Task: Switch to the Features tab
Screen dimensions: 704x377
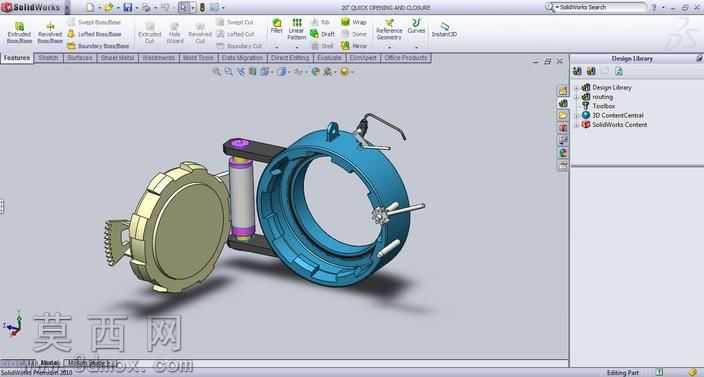Action: [x=17, y=58]
